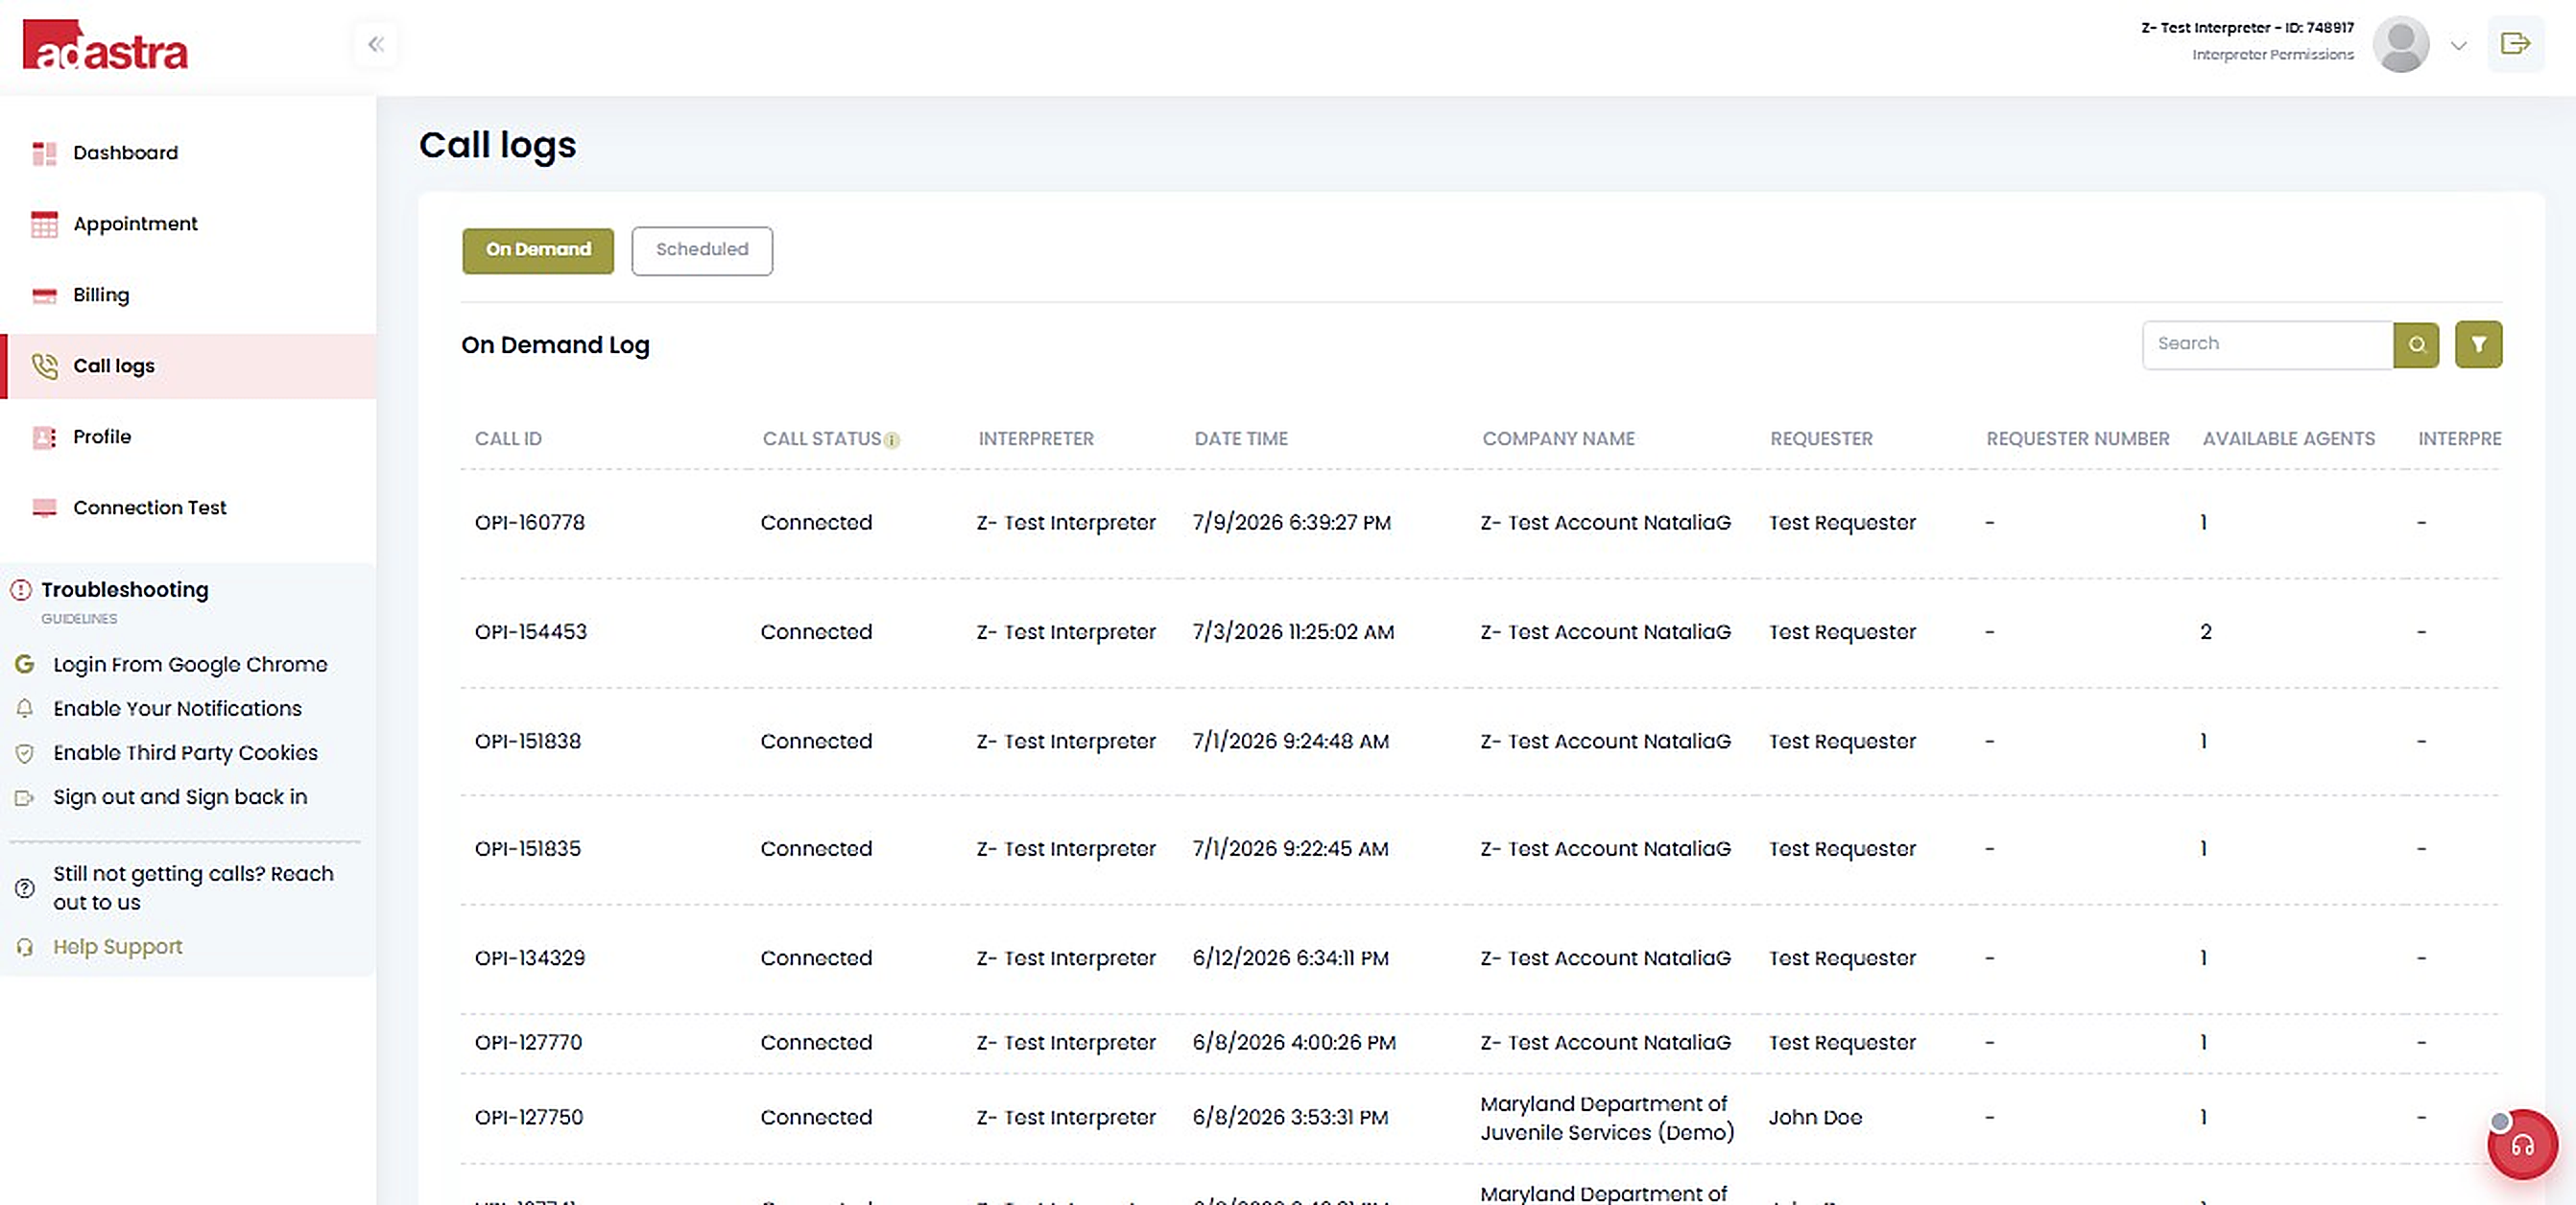Click the DATE TIME column header
The image size is (2576, 1205).
click(x=1241, y=439)
